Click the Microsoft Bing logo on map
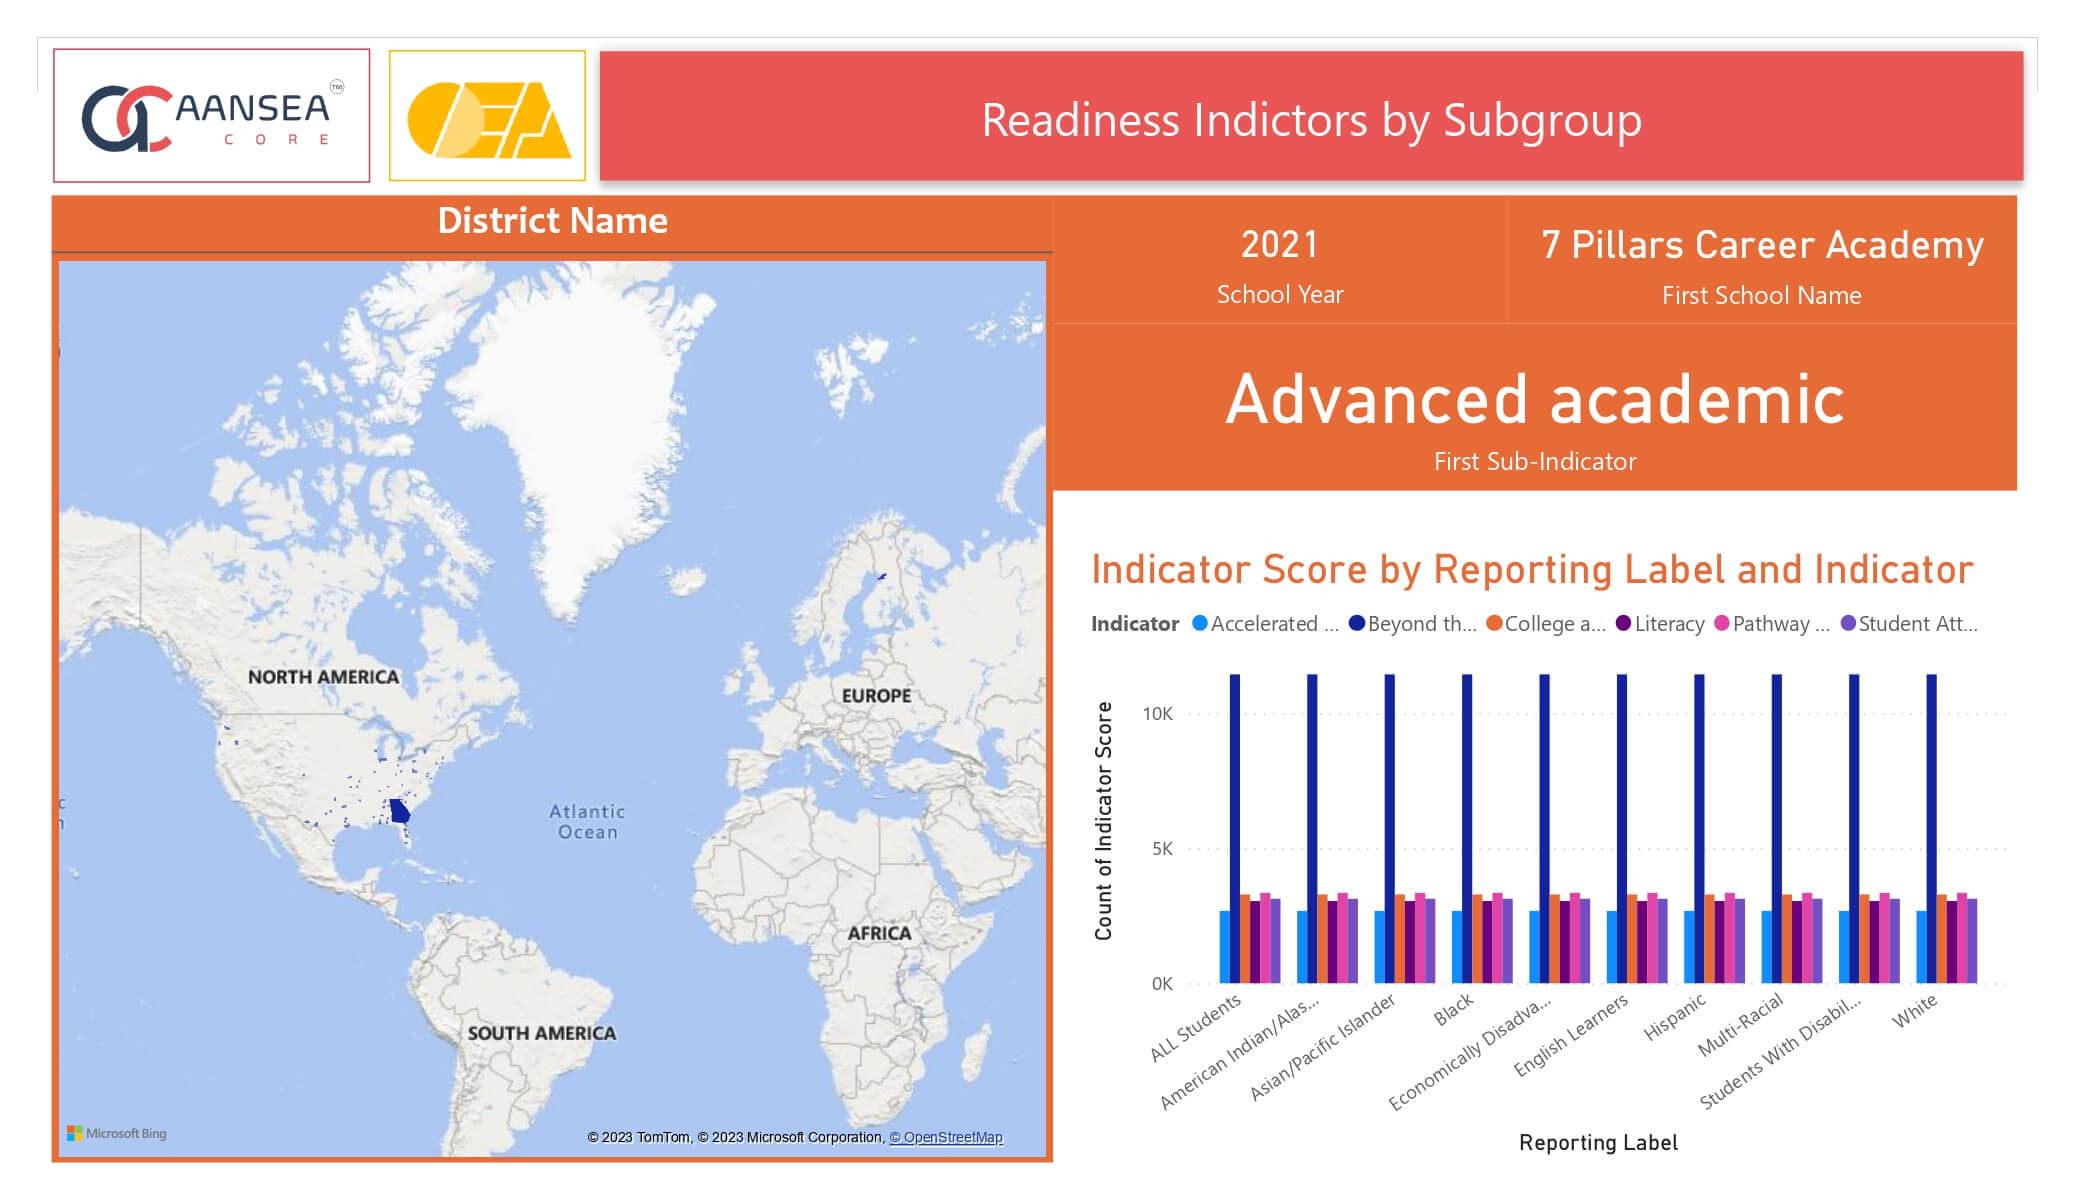Viewport: 2075px width, 1200px height. click(117, 1133)
